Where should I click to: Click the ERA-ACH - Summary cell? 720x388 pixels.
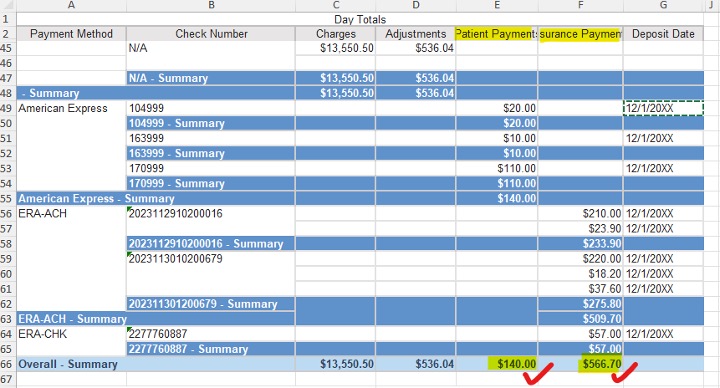[x=156, y=319]
